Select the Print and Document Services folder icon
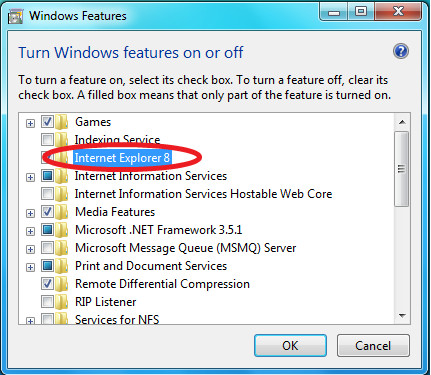The height and width of the screenshot is (375, 431). (62, 266)
